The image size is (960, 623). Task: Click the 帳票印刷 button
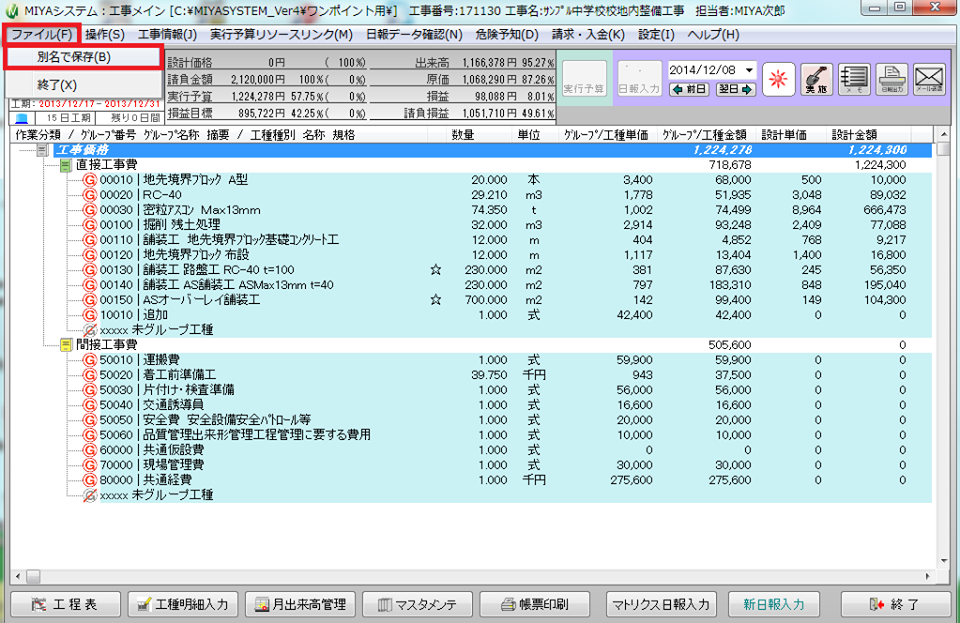(x=534, y=605)
